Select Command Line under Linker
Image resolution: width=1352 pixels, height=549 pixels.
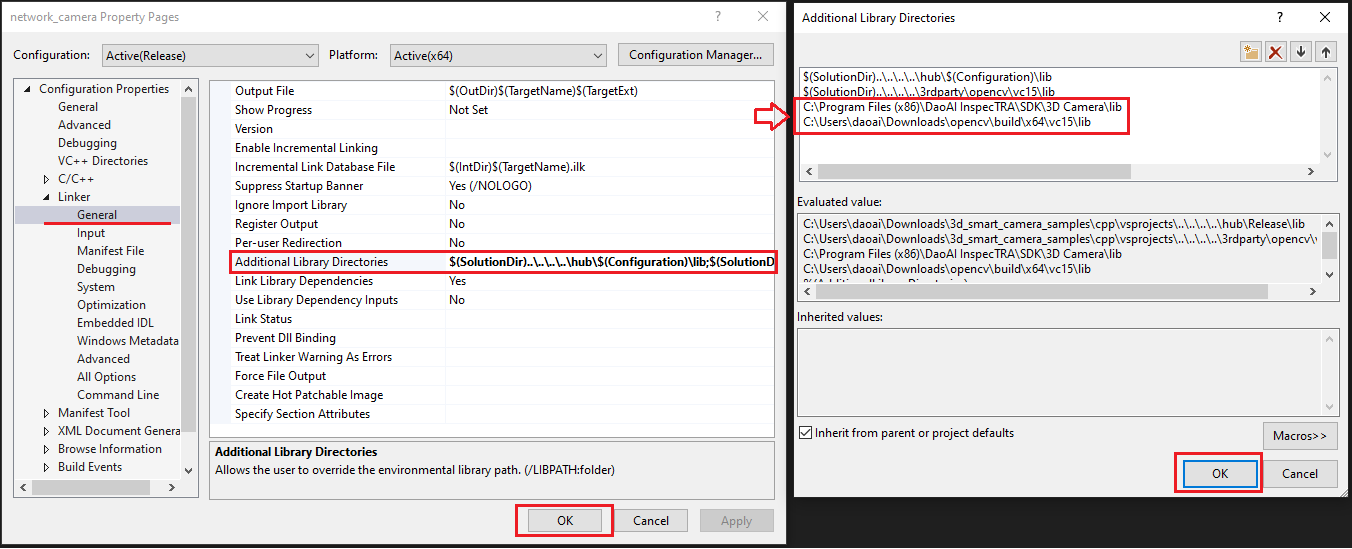[118, 395]
